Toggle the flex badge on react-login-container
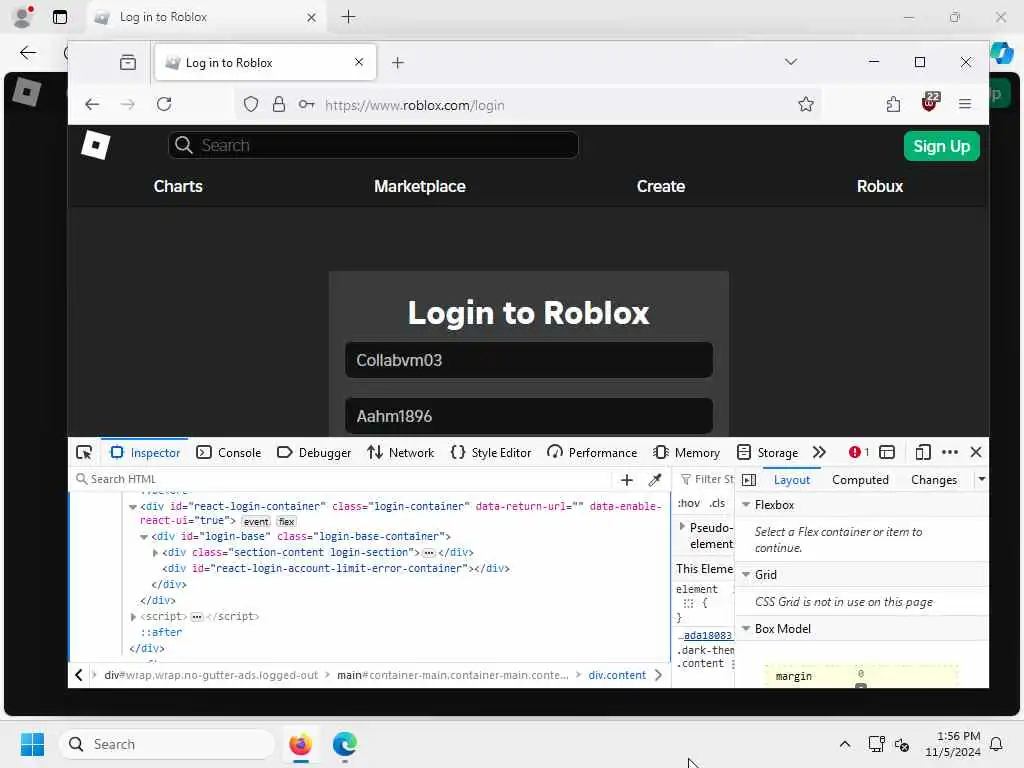 pos(286,522)
